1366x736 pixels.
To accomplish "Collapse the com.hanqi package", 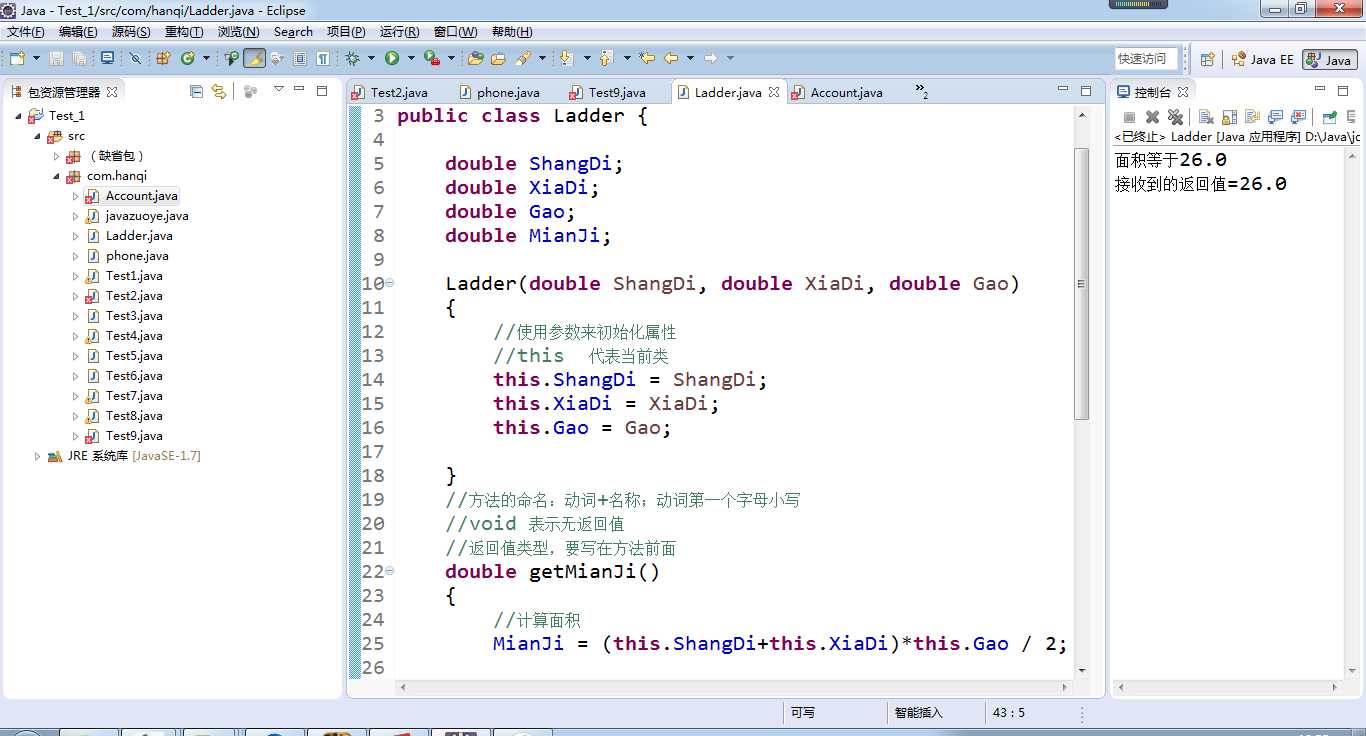I will [x=57, y=176].
